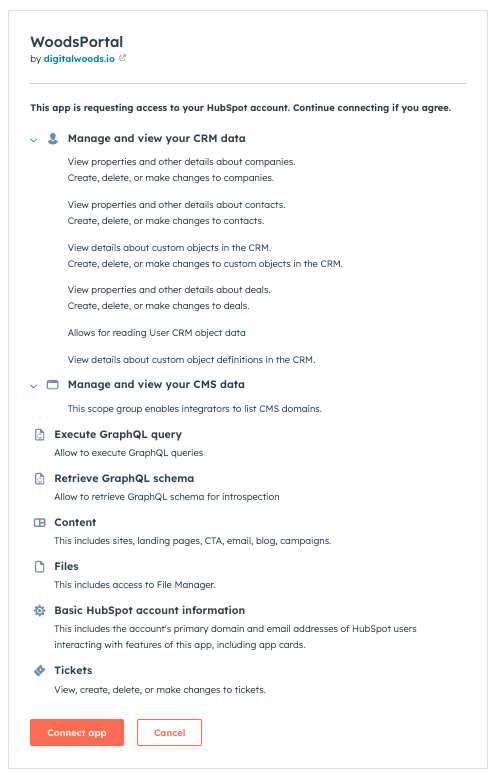The image size is (496, 775).
Task: Click the WoodsPortal app title
Action: [x=77, y=42]
